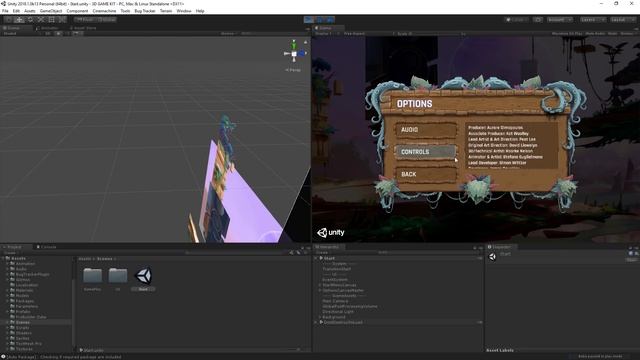Expand the Assets root folder
The height and width of the screenshot is (360, 640).
point(4,258)
